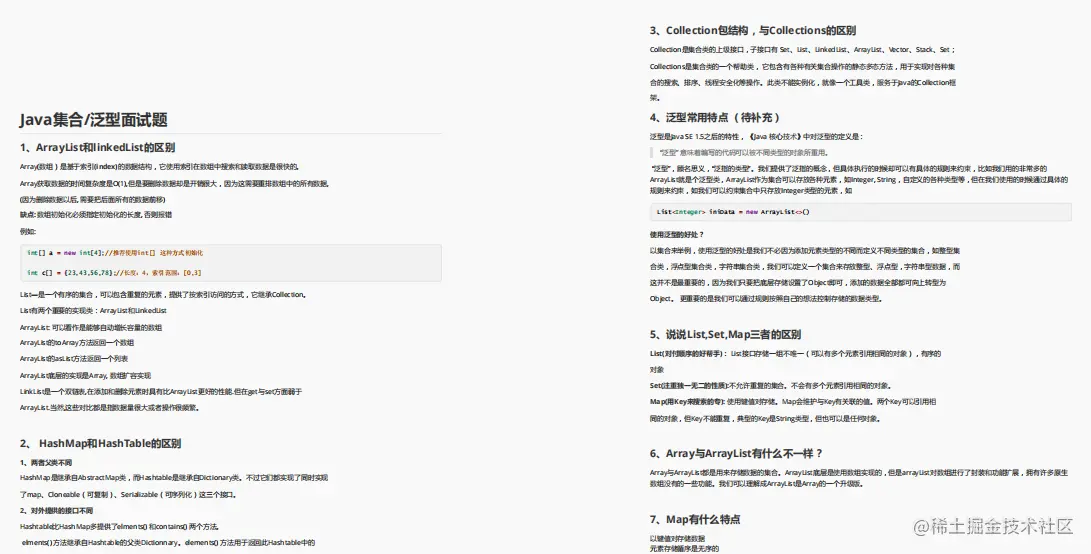Select the line starting "HashMap是继承自AbstractMap类"
This screenshot has width=1091, height=554.
click(174, 477)
